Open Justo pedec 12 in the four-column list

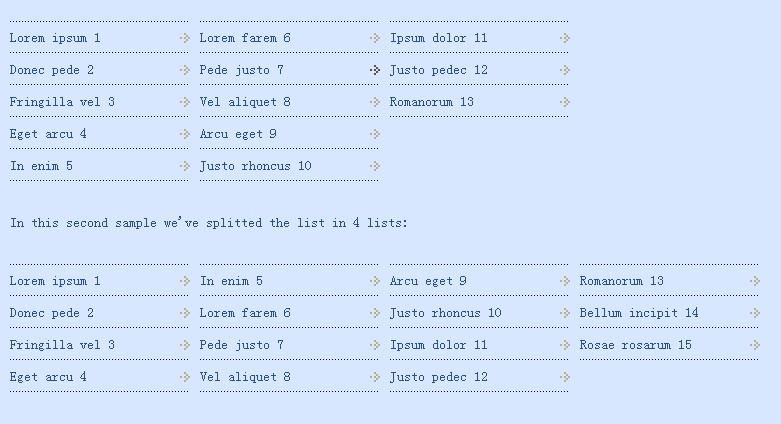(439, 377)
